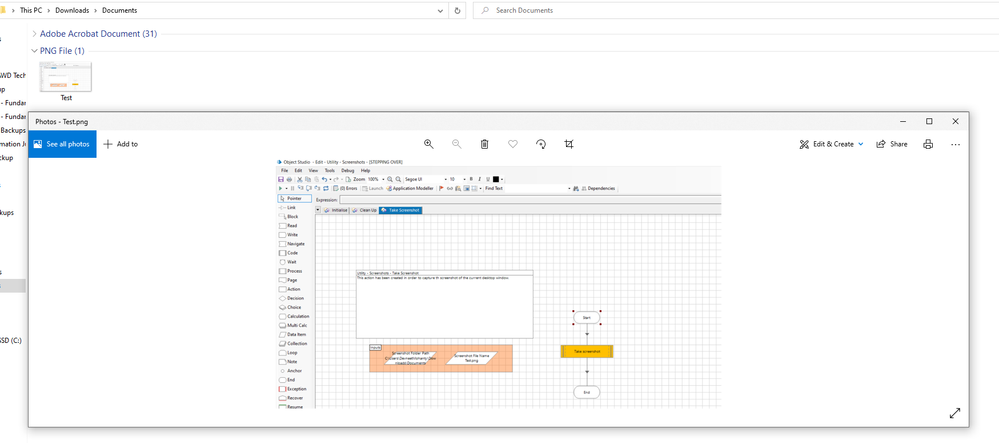Rotate the image using the rotate icon
This screenshot has width=999, height=443.
(541, 144)
